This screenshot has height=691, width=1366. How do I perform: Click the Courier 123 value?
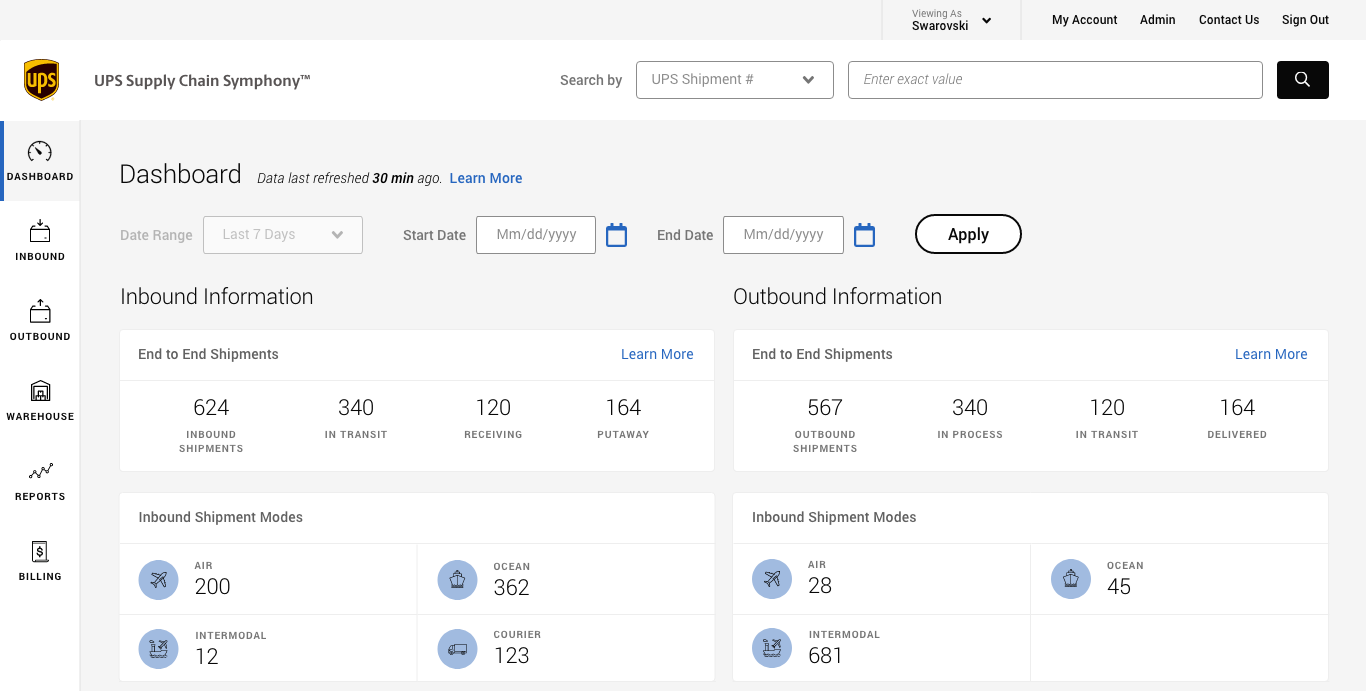coord(511,656)
